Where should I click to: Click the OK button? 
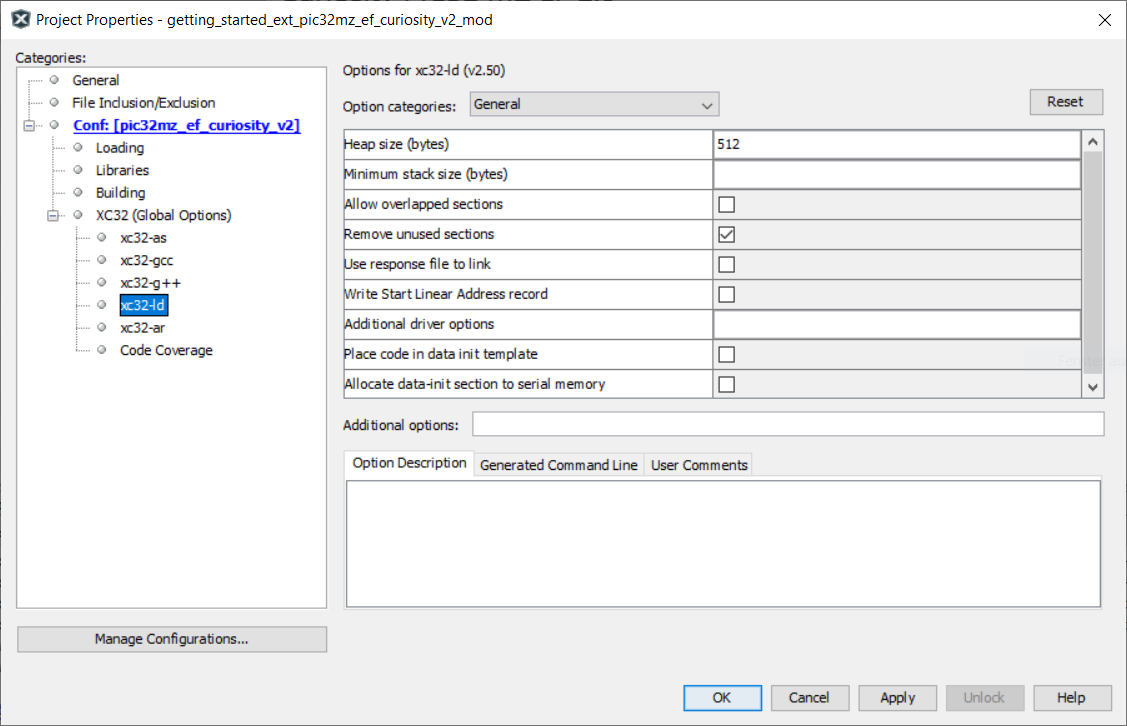point(722,698)
